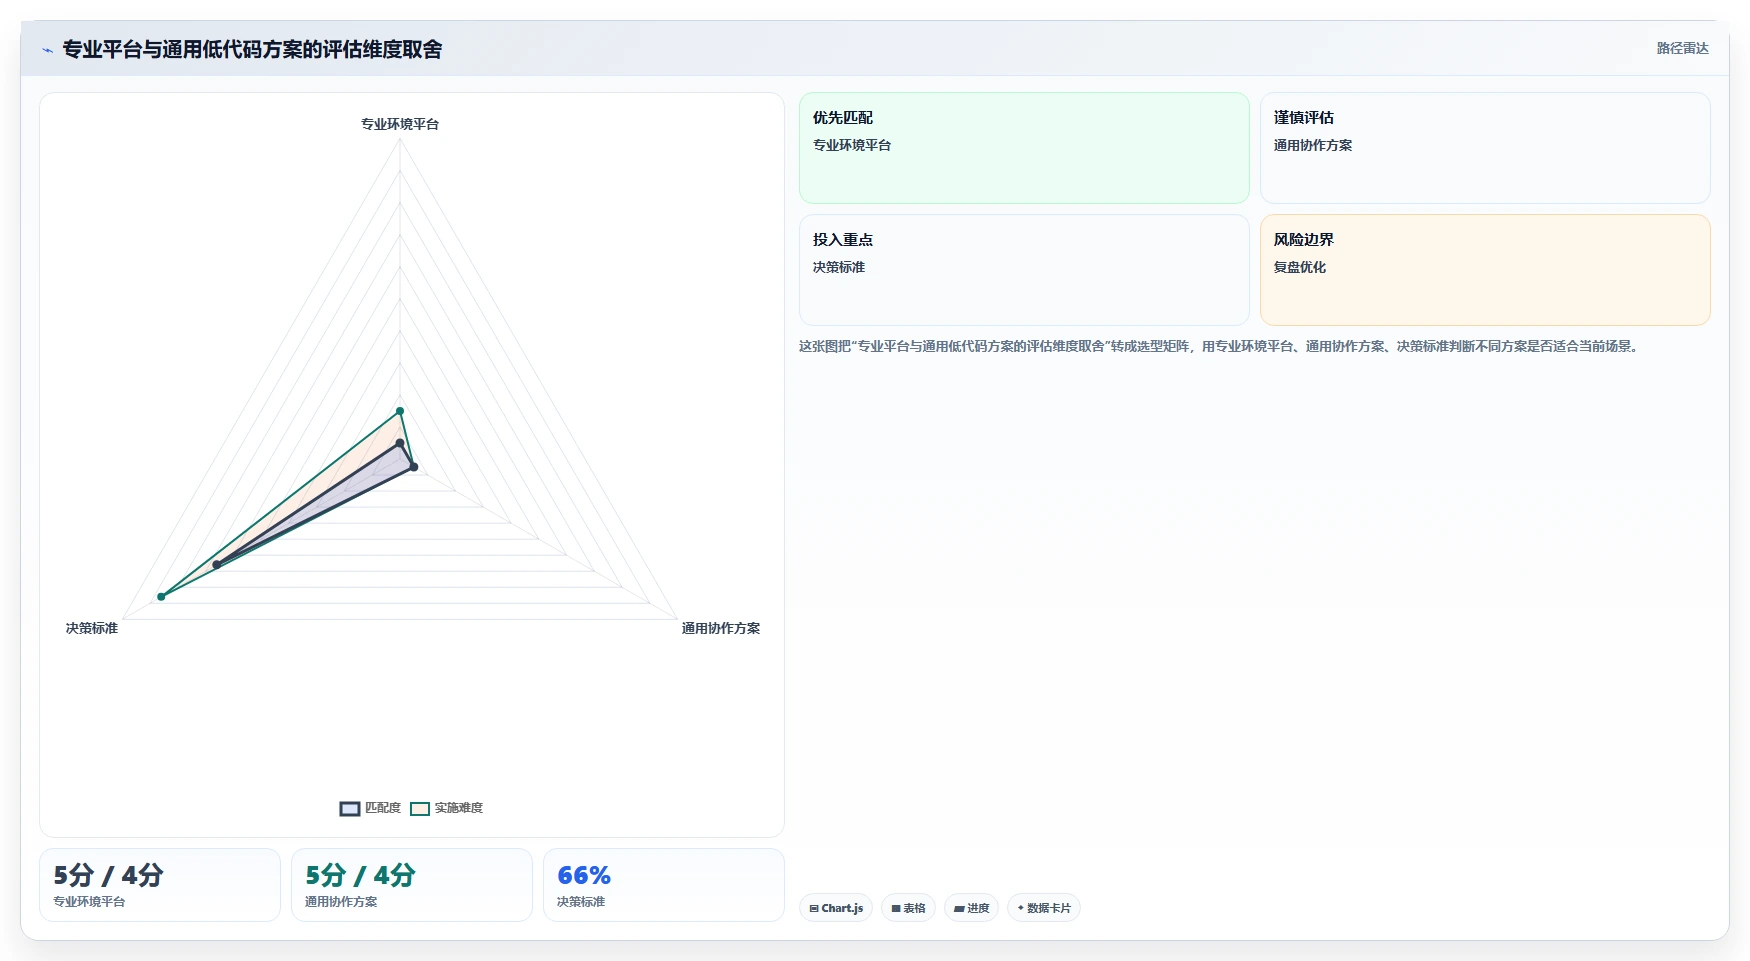Click 实施难度 data point on 专业环境平台 axis
The image size is (1750, 961).
tap(400, 411)
